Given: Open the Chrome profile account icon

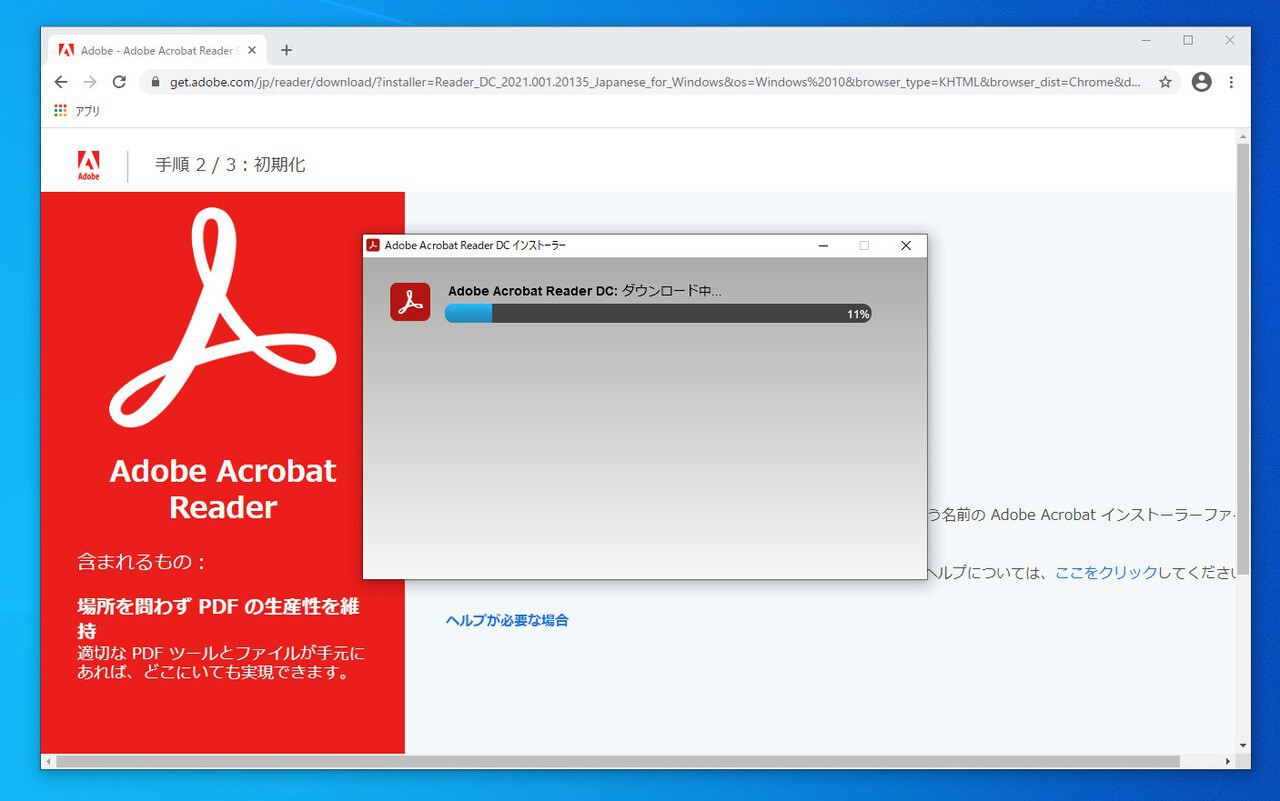Looking at the screenshot, I should (1202, 82).
